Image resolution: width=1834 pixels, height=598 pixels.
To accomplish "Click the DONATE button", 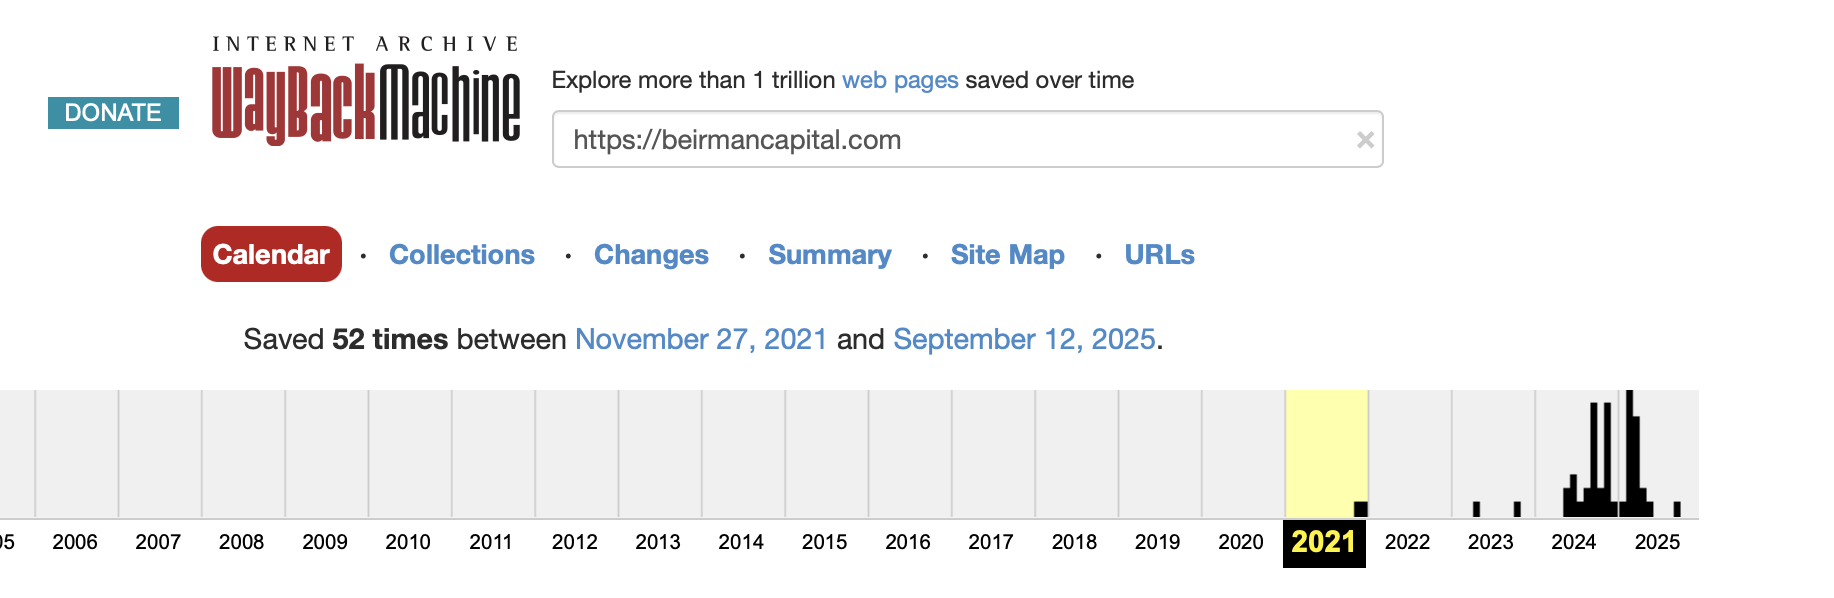I will 113,113.
